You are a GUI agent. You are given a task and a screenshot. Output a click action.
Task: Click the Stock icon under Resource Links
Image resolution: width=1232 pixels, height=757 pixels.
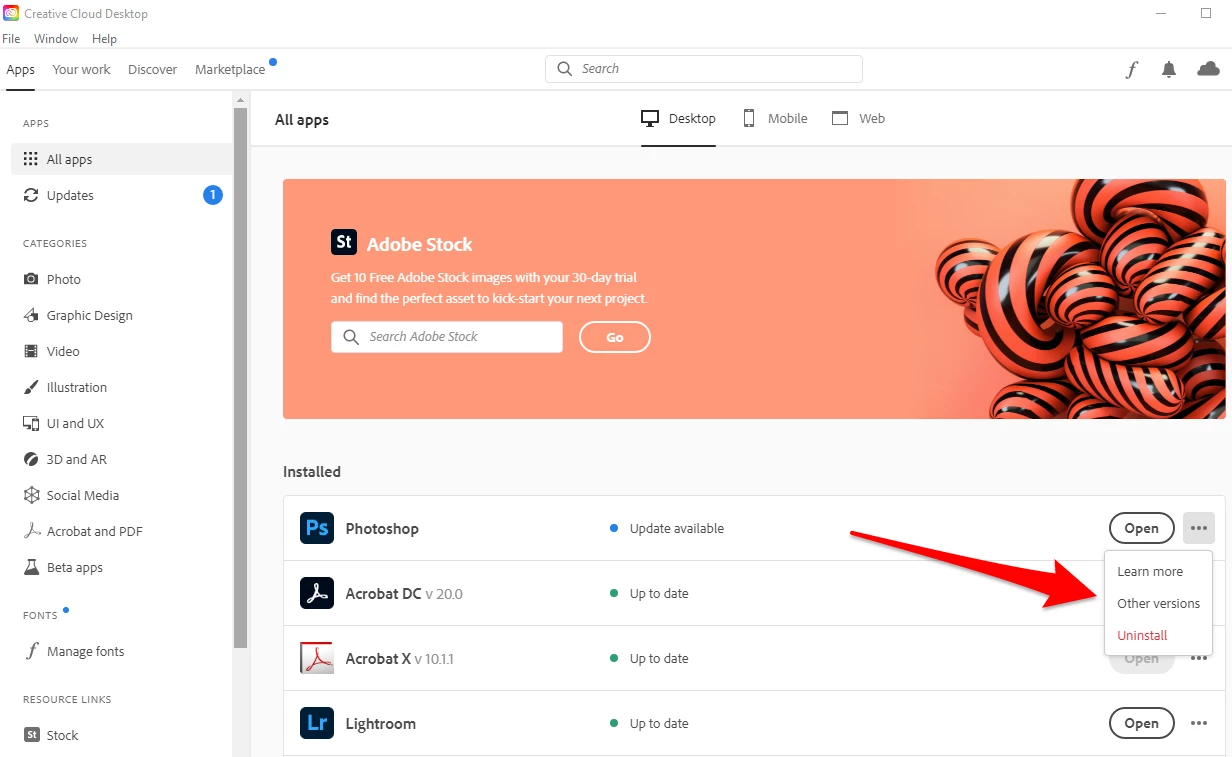(x=32, y=735)
